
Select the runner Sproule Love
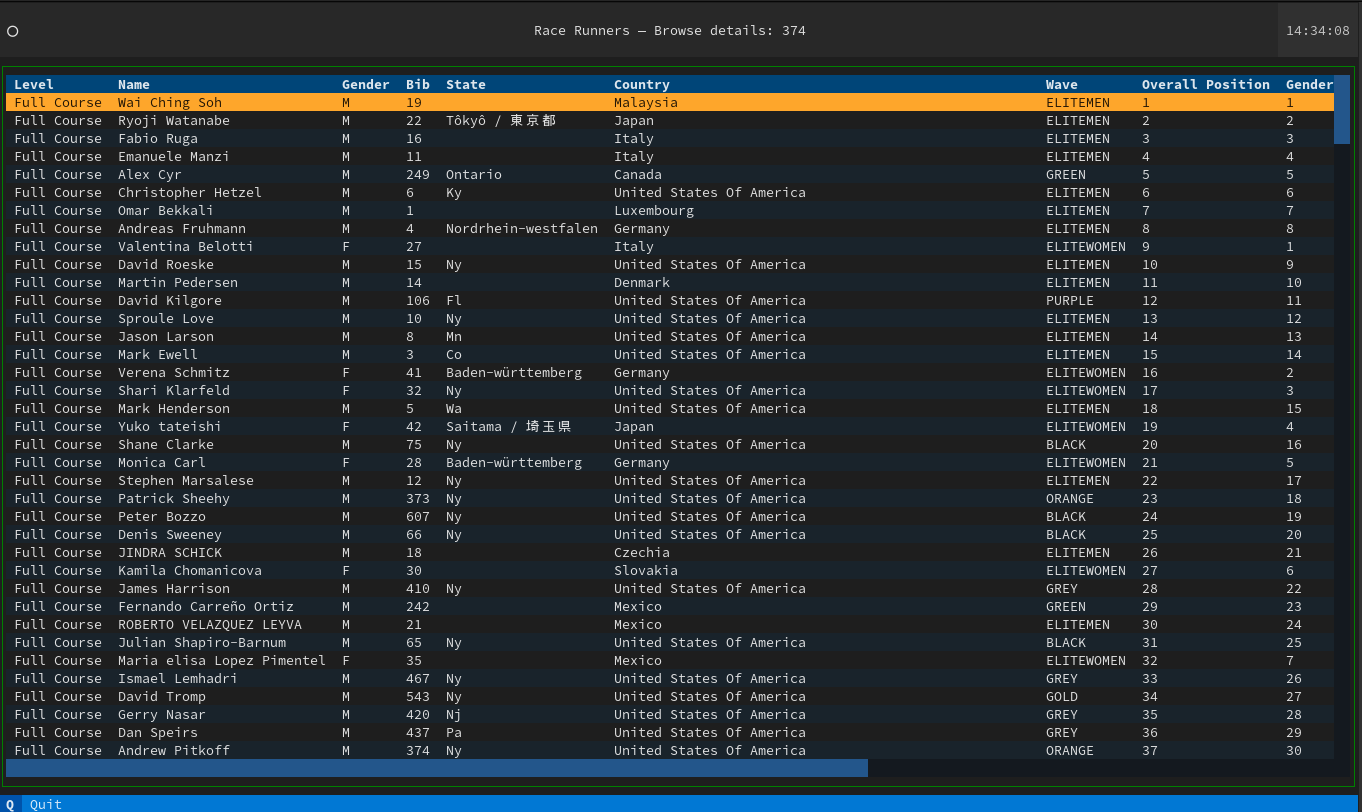(x=670, y=319)
